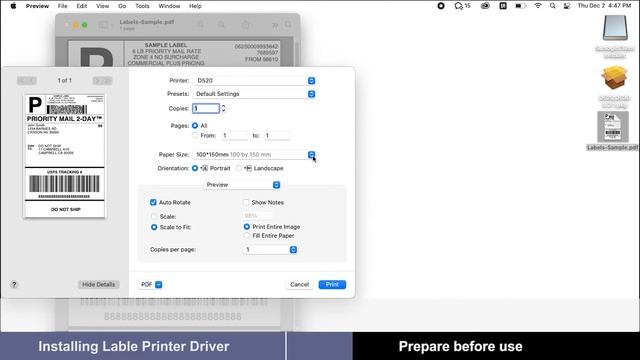Open the Window menu
This screenshot has height=360, width=640.
pos(169,6)
